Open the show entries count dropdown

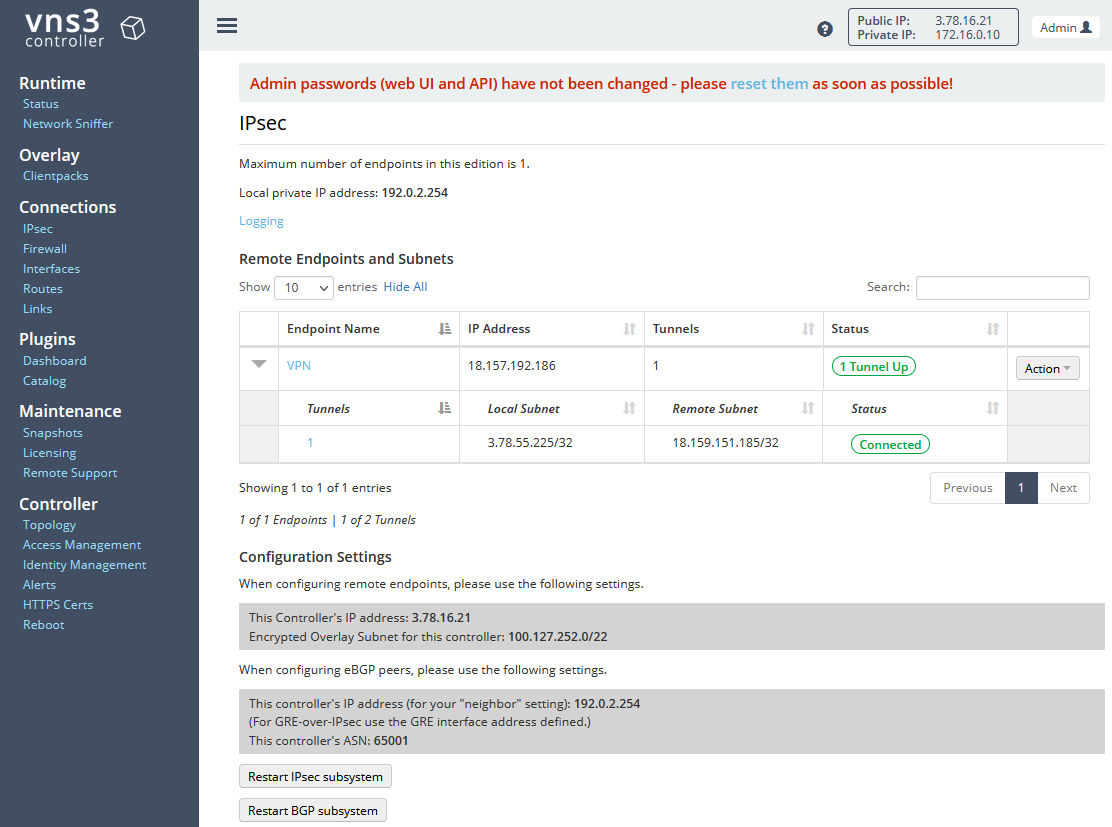coord(303,288)
